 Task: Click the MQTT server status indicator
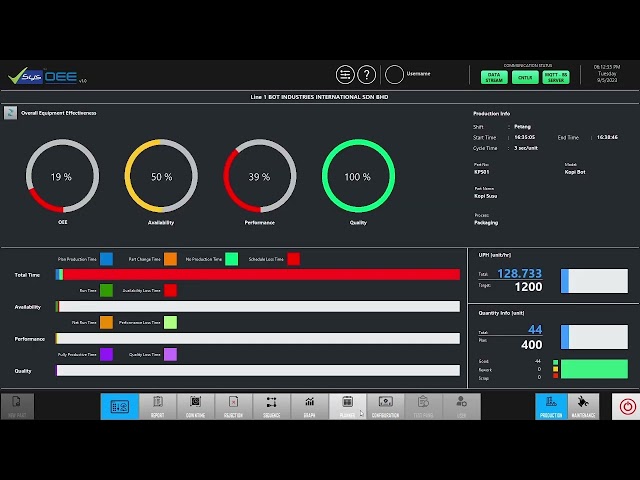tap(556, 77)
